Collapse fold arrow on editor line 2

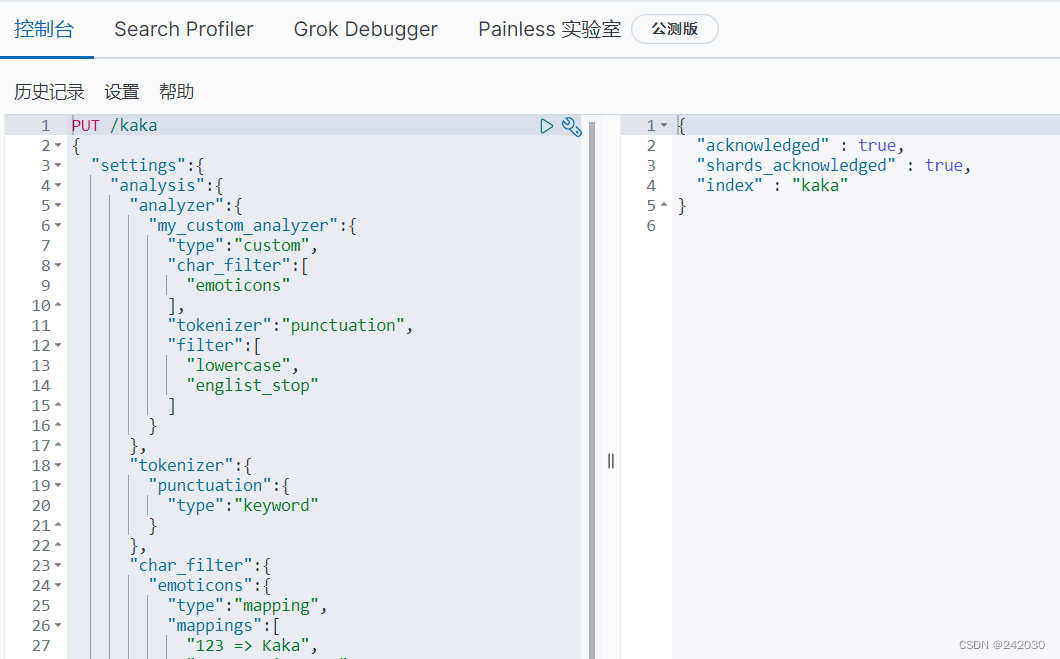pos(58,145)
